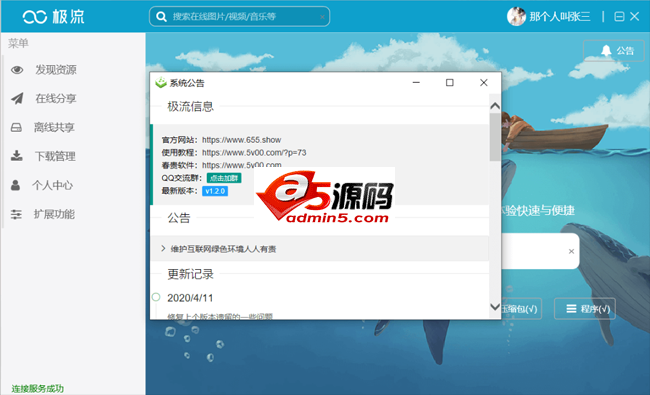Click the announcement scrollbar down arrow
Screen dimensions: 650x395
click(x=495, y=307)
